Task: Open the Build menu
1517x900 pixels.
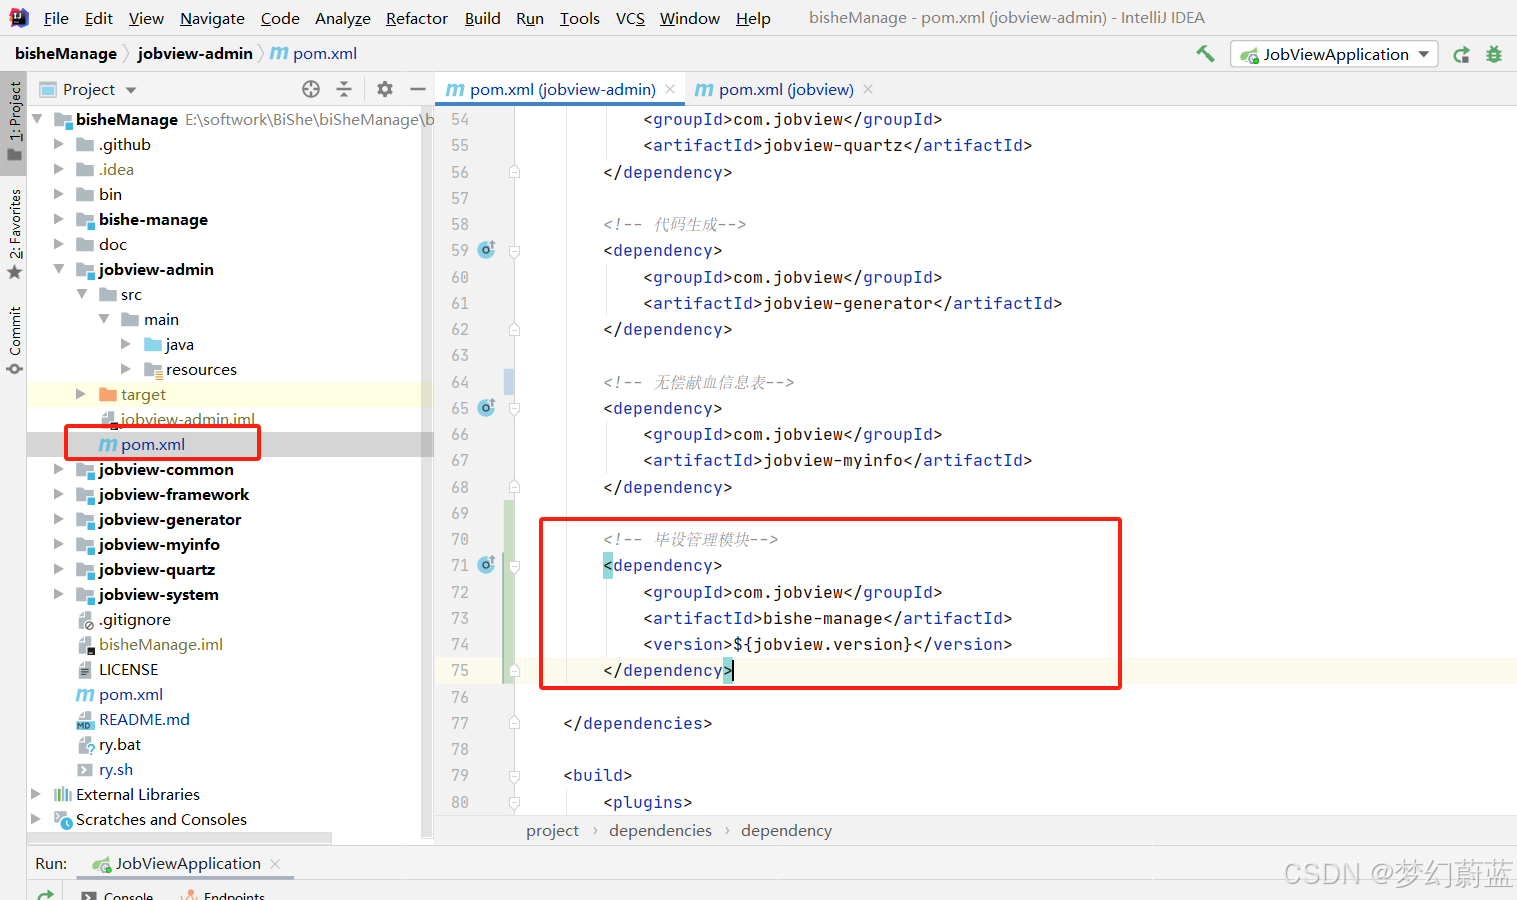Action: pyautogui.click(x=482, y=18)
